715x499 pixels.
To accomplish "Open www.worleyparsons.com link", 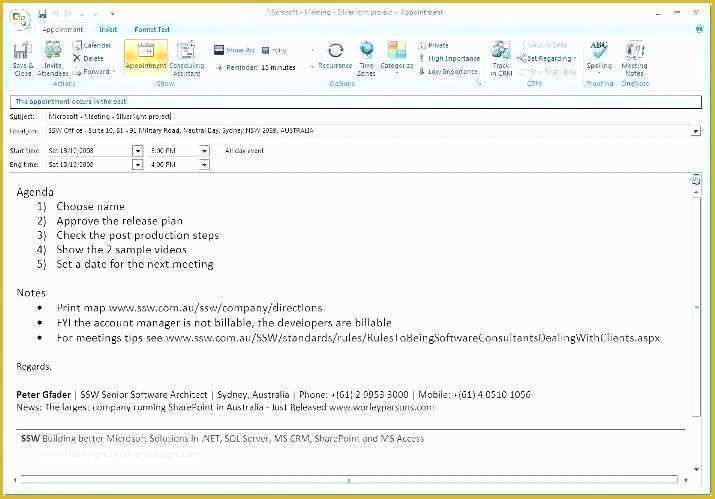I will pos(381,407).
